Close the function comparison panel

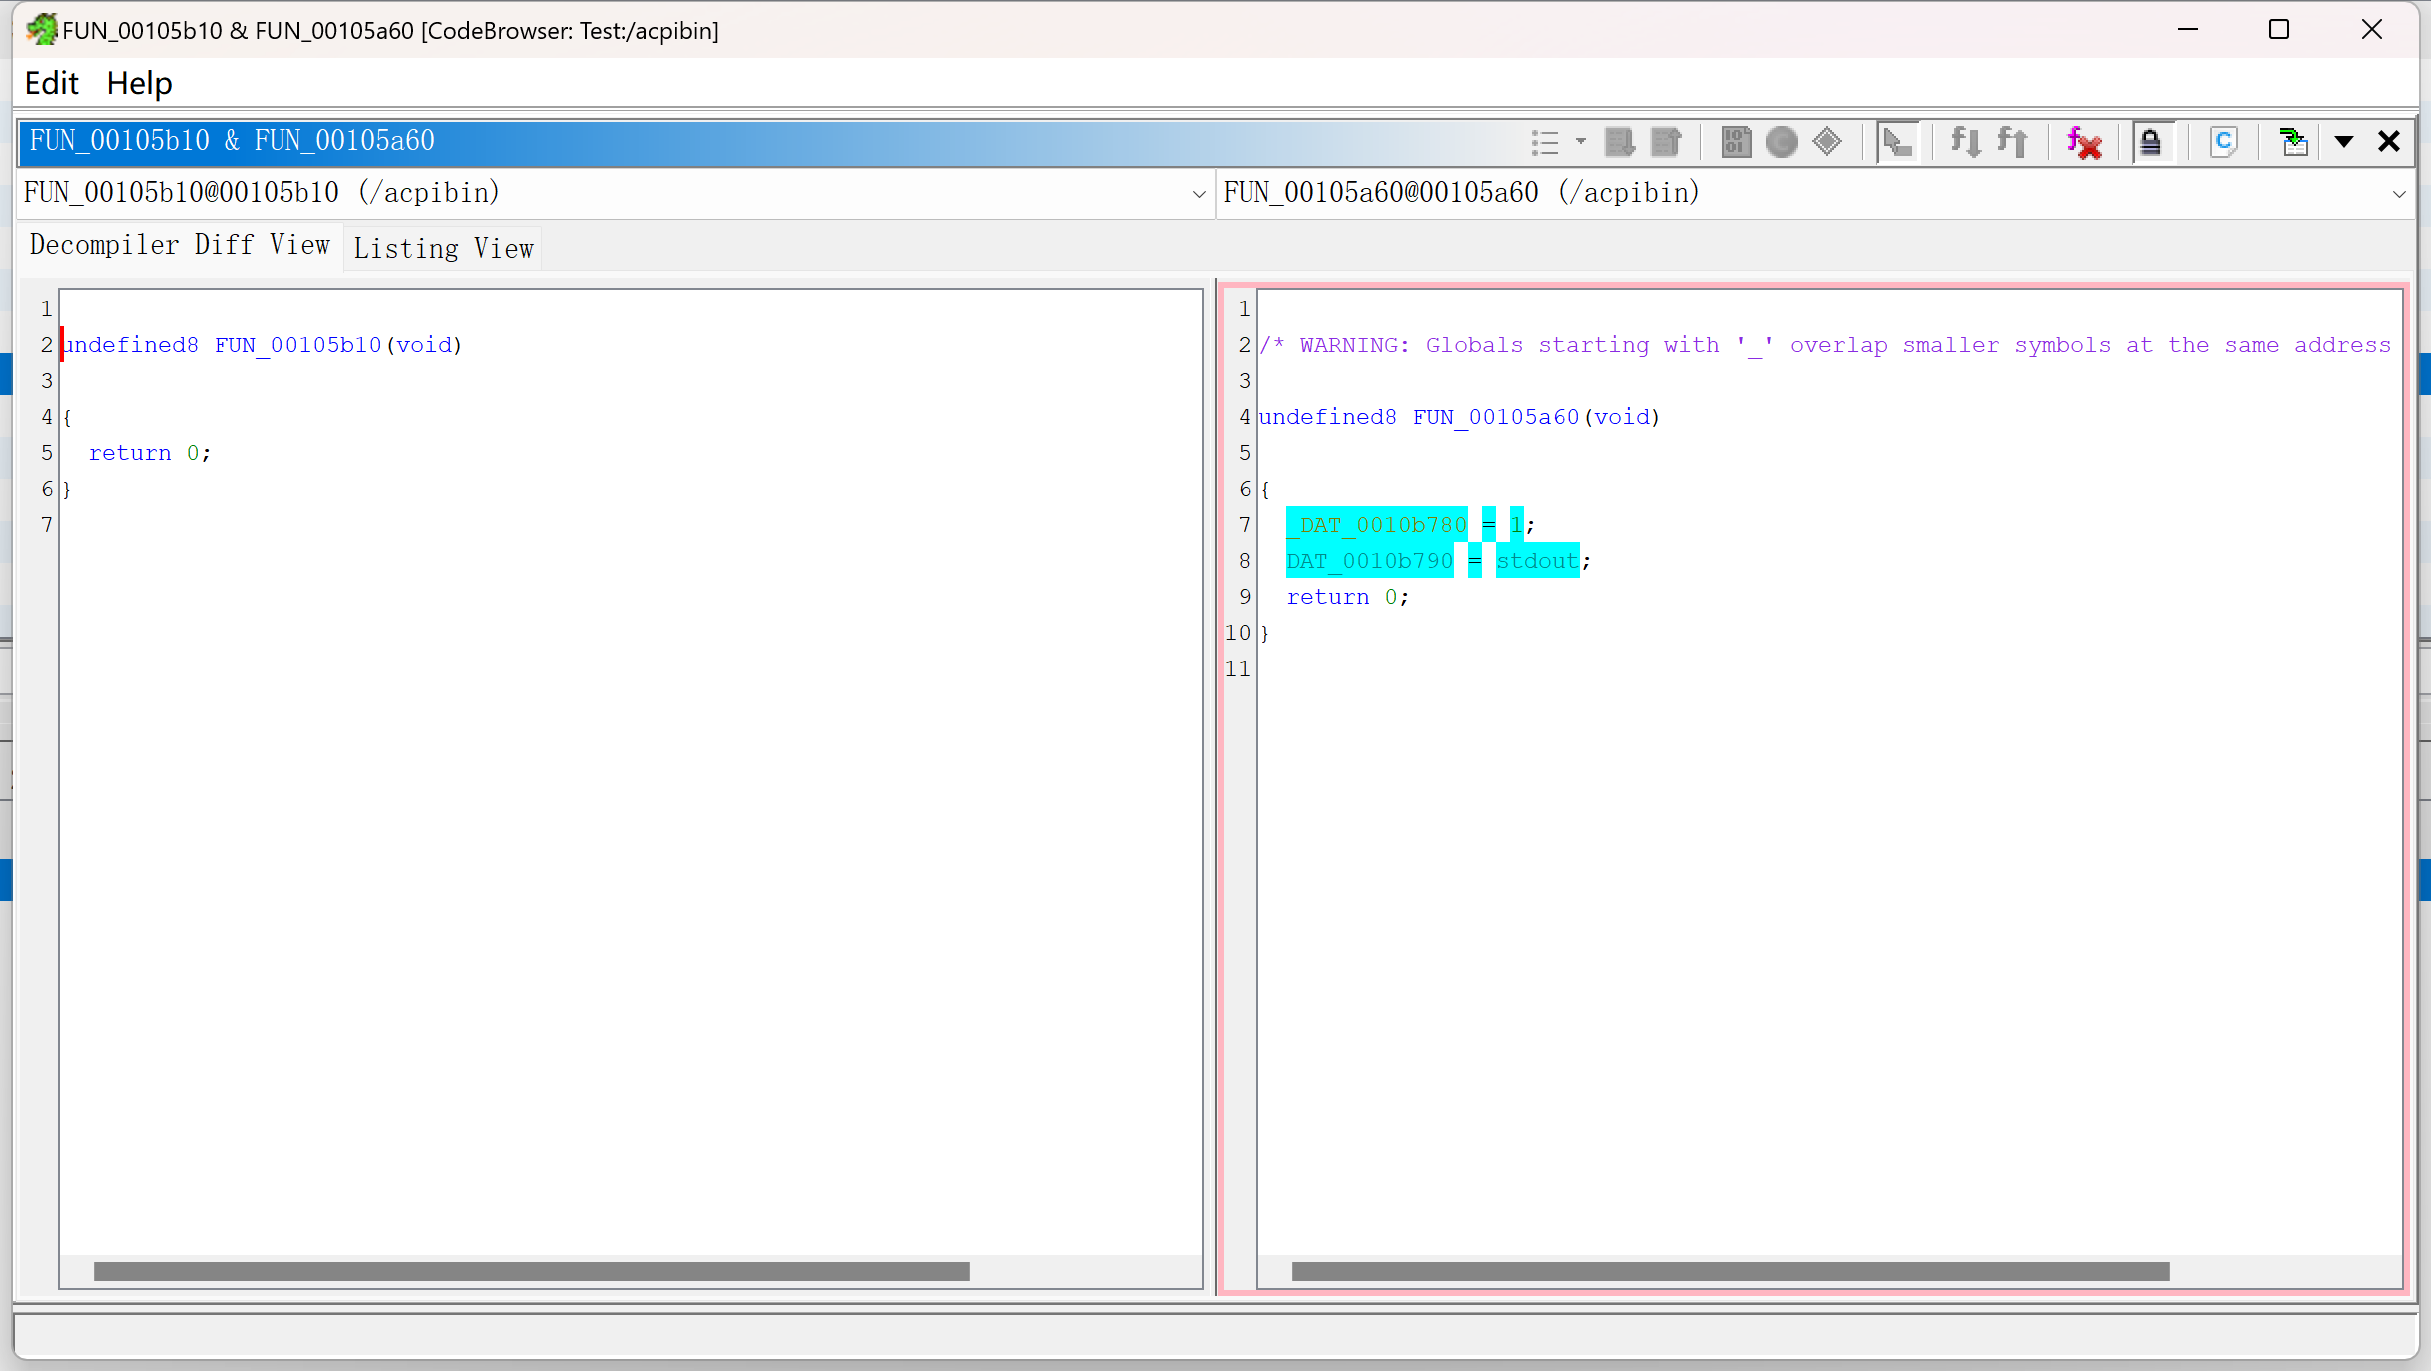point(2389,142)
